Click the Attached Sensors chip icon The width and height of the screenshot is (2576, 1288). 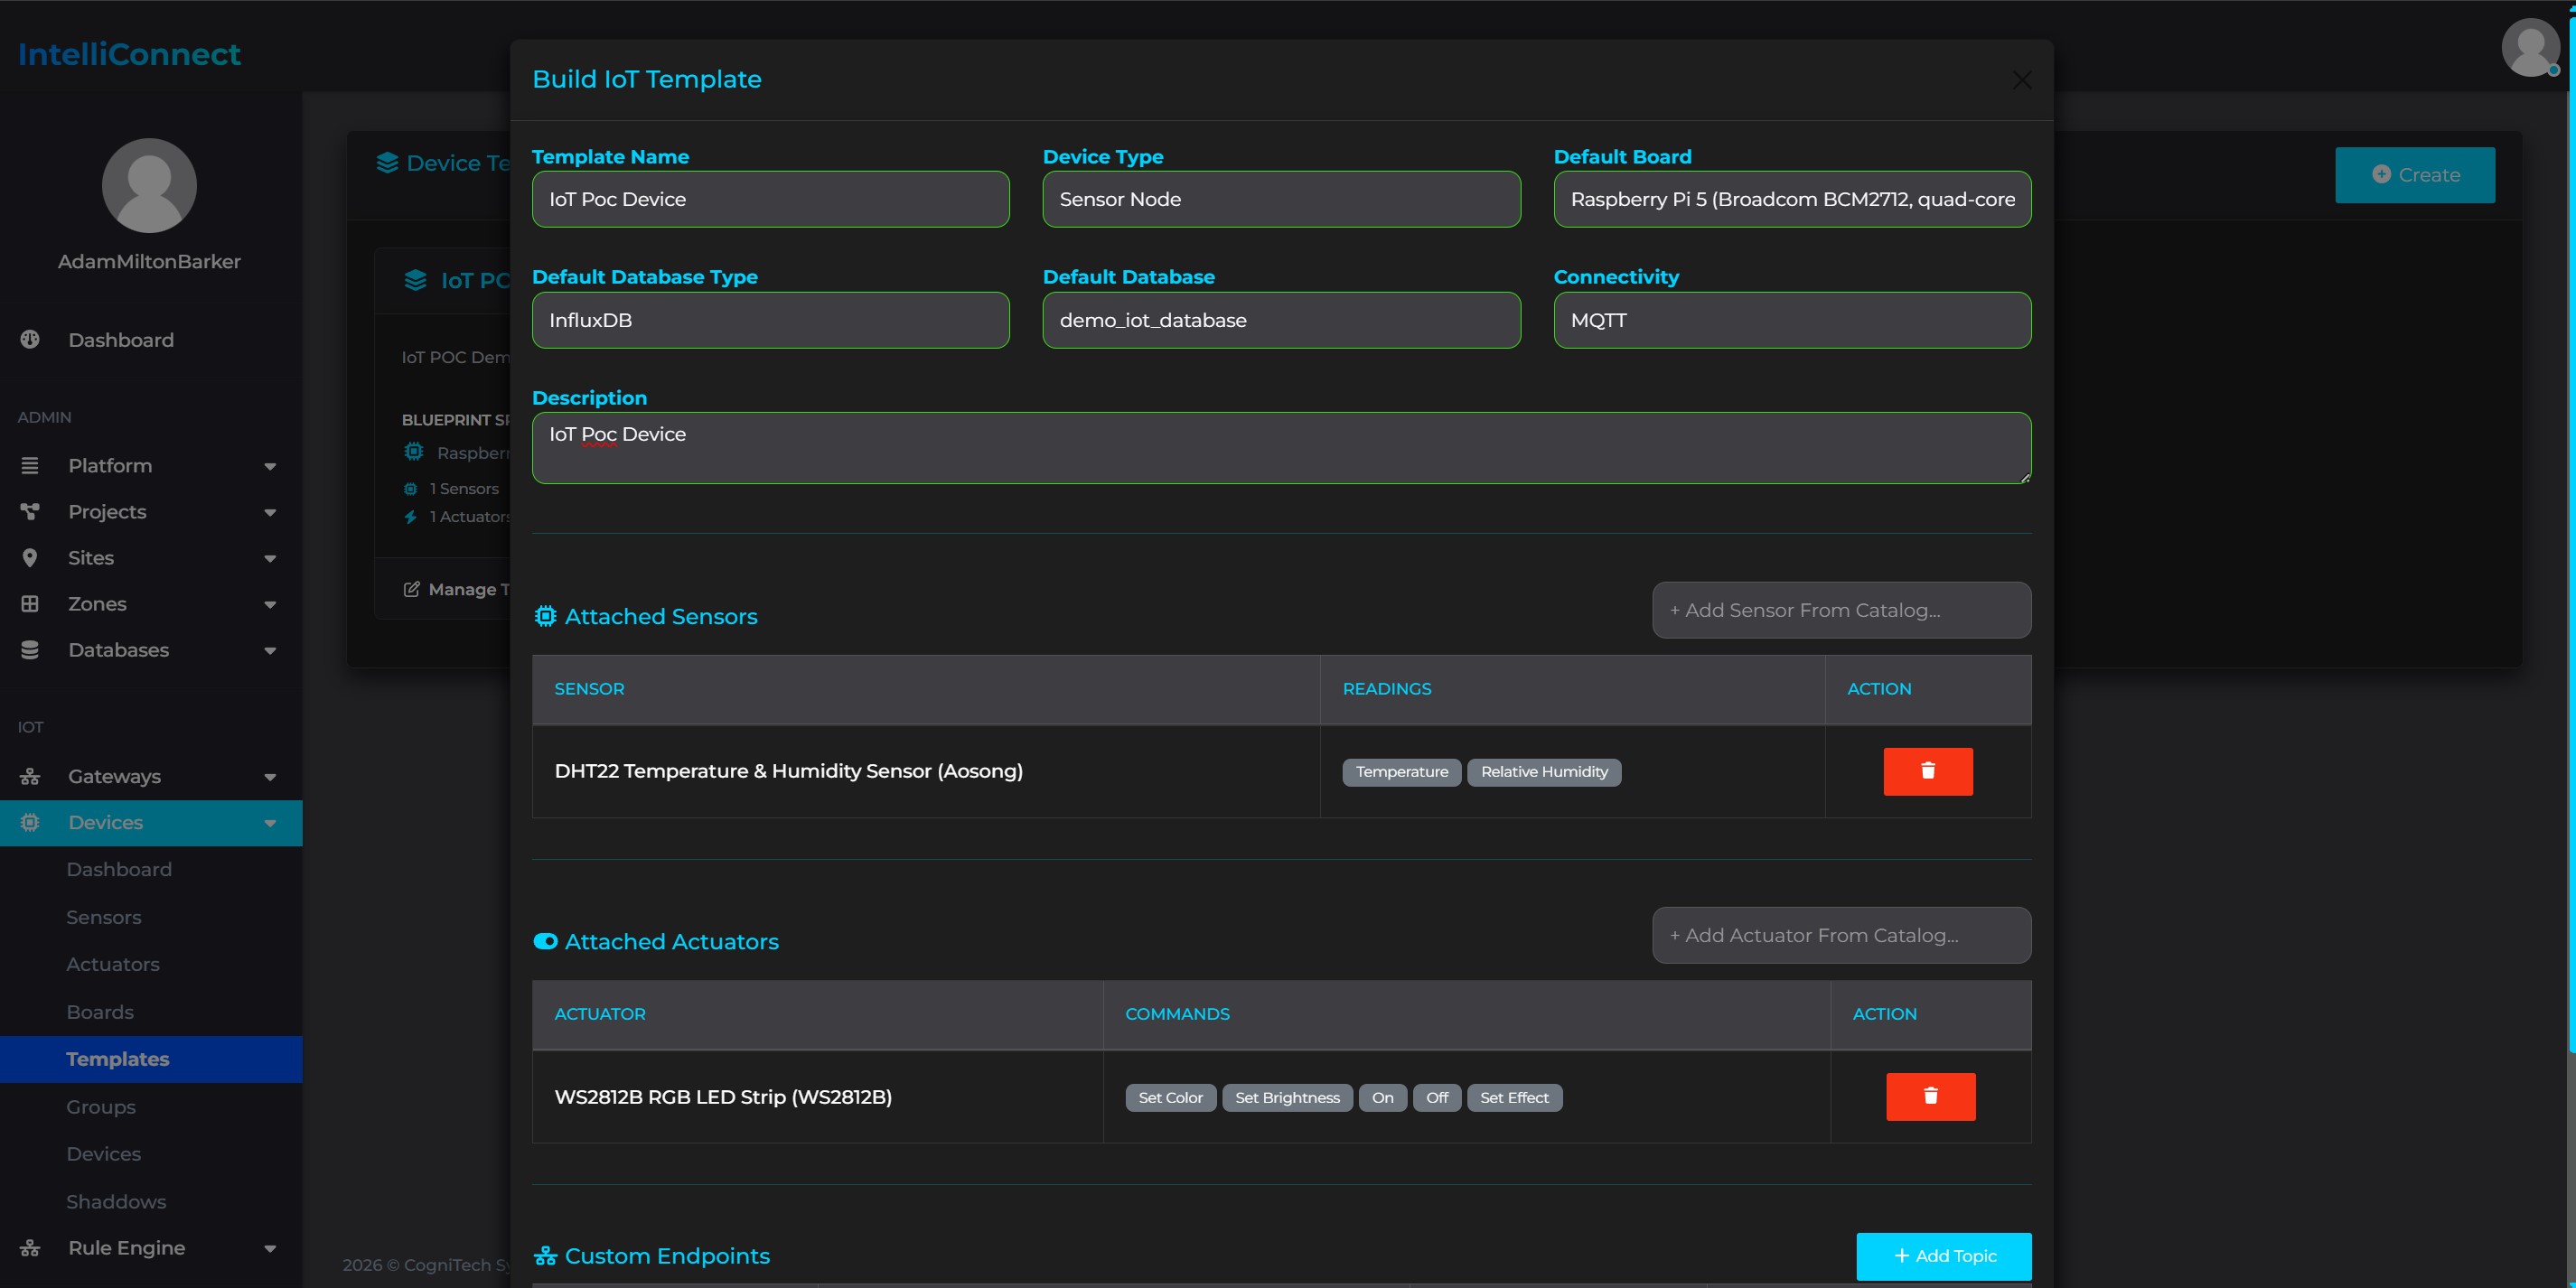coord(545,617)
